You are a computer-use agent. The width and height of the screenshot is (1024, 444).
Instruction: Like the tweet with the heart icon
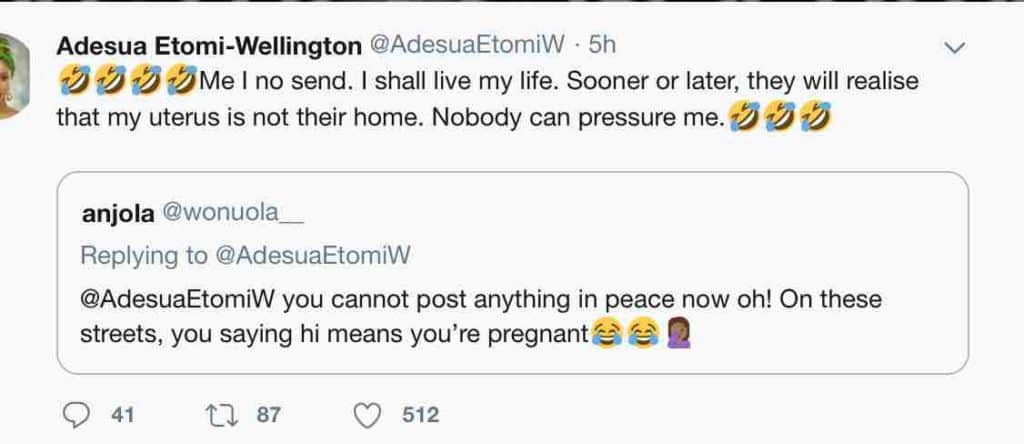[x=368, y=414]
